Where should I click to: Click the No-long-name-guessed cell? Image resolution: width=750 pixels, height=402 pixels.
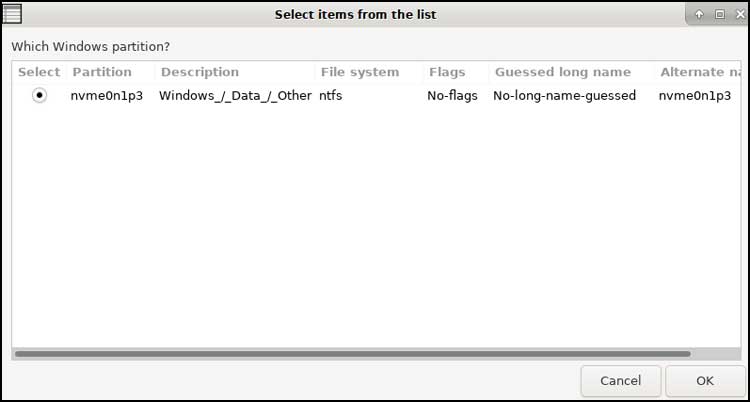[564, 96]
